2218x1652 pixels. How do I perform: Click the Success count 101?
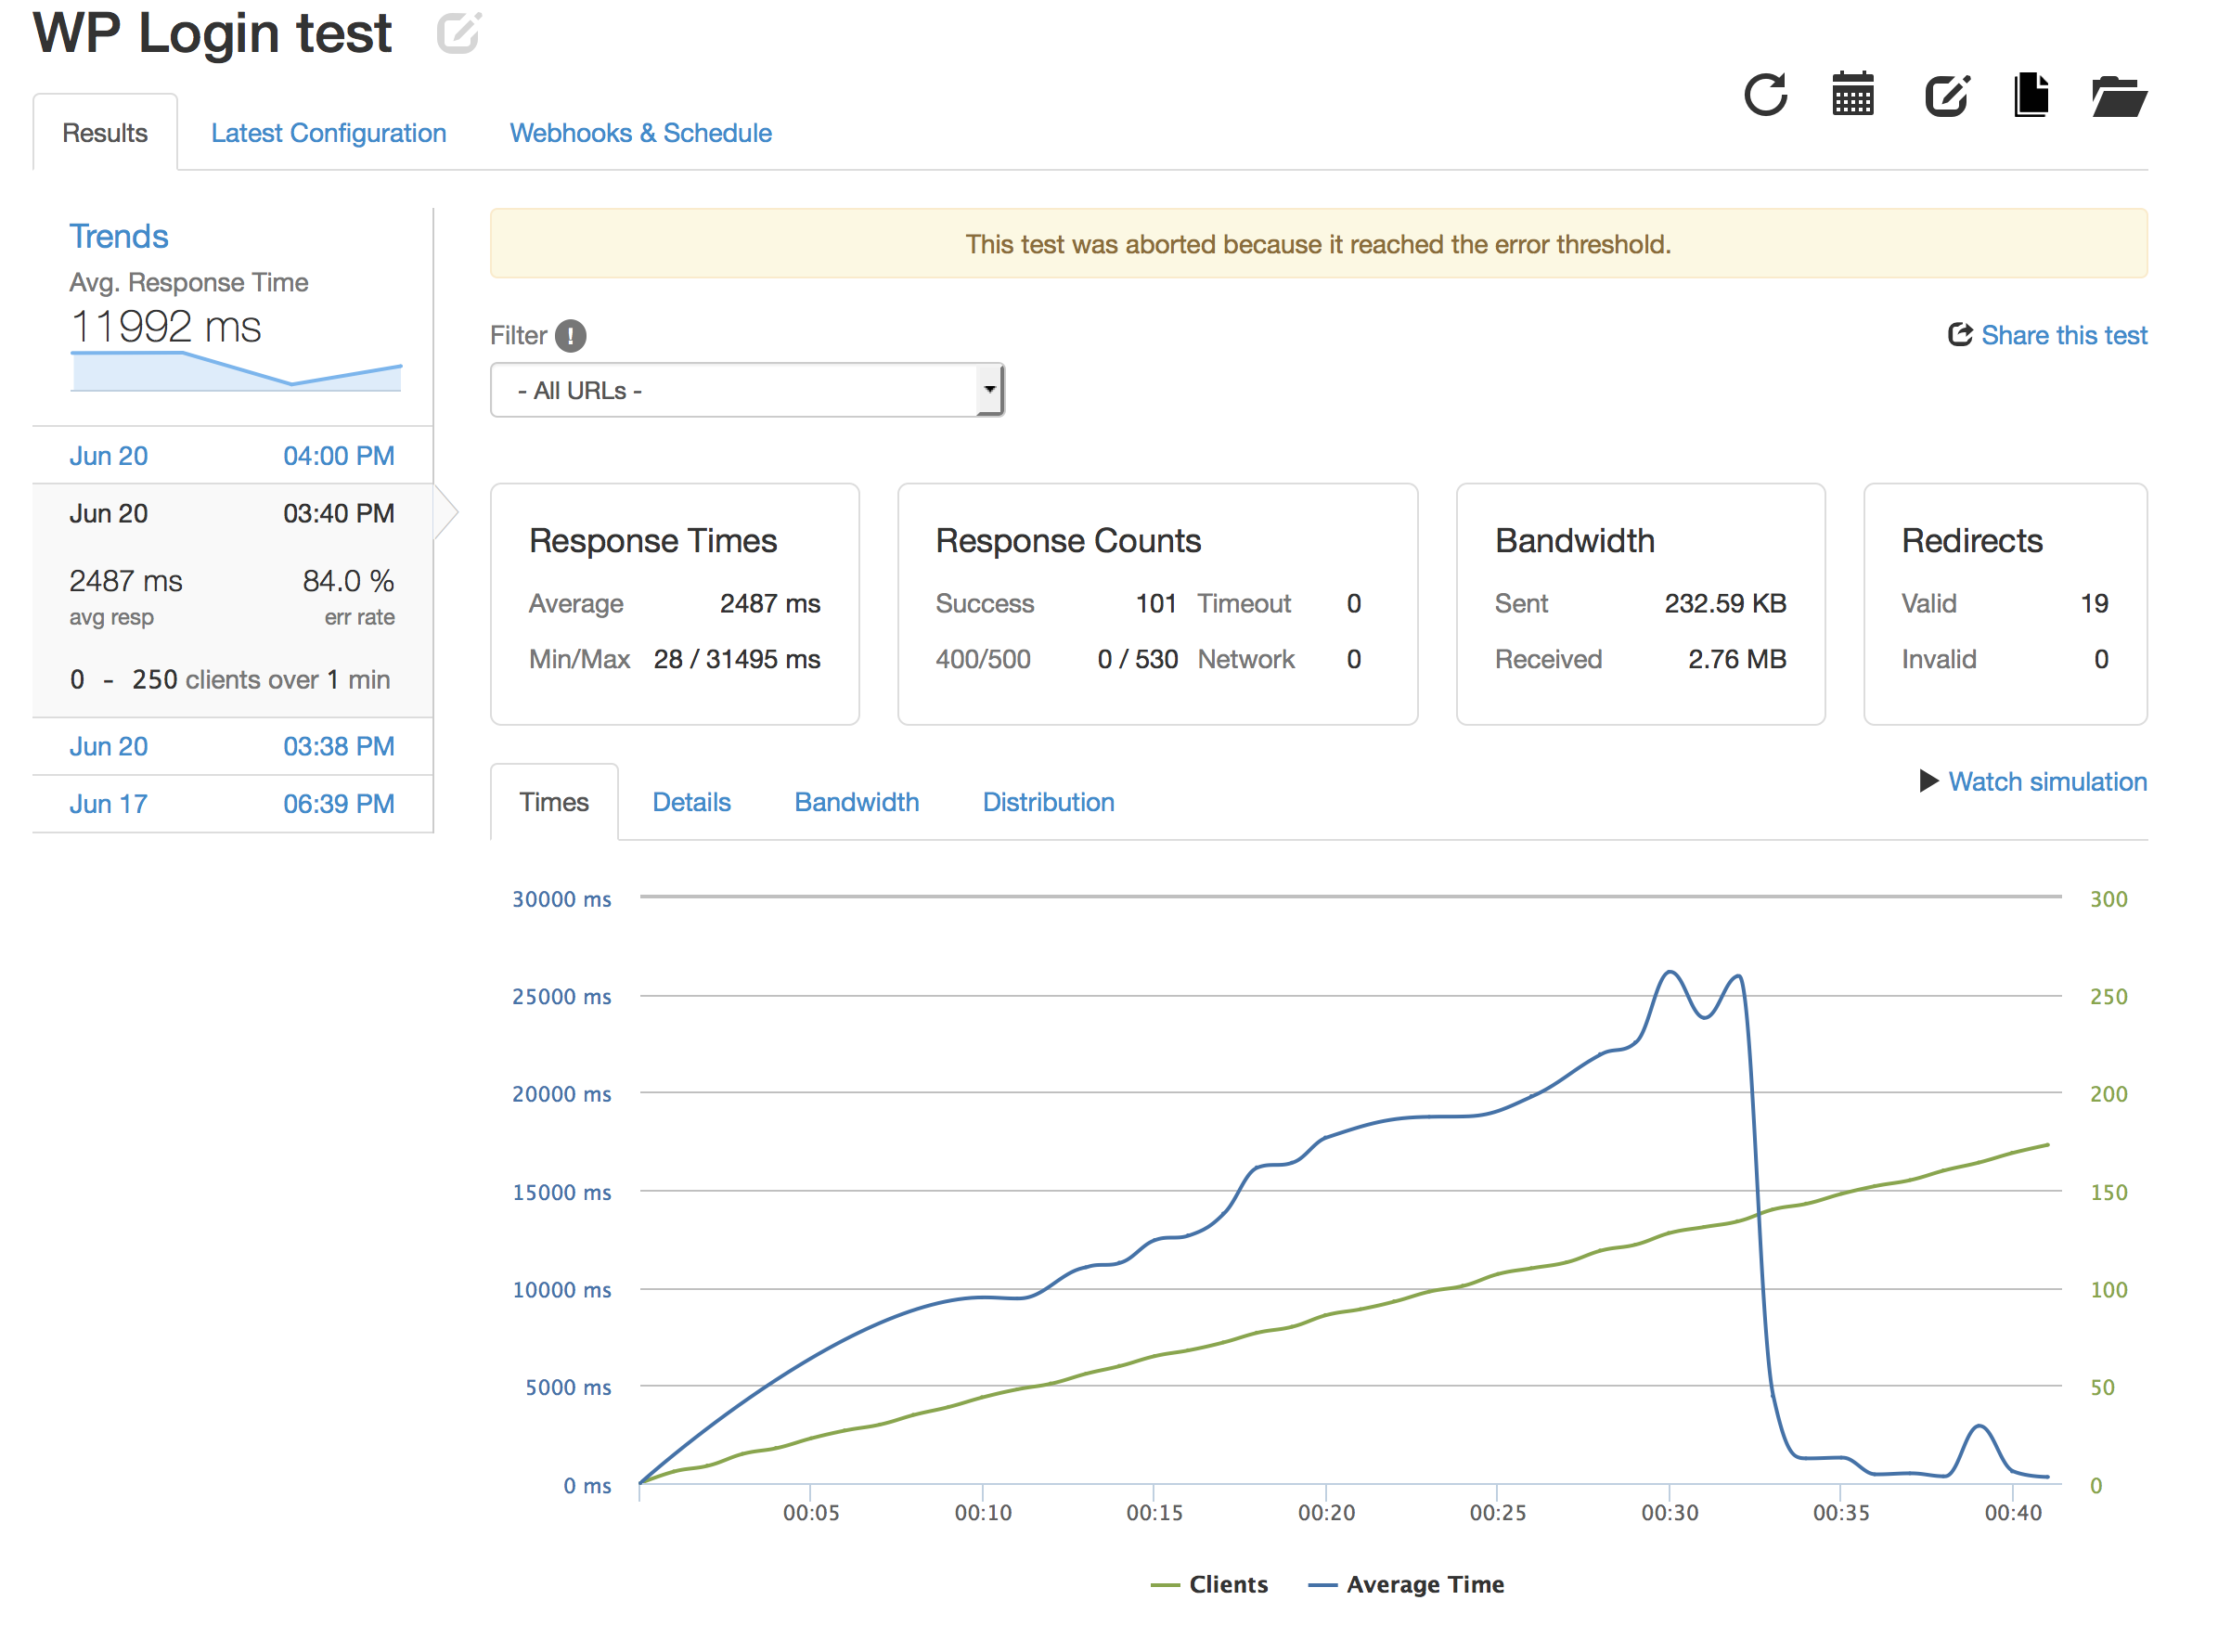[1156, 603]
